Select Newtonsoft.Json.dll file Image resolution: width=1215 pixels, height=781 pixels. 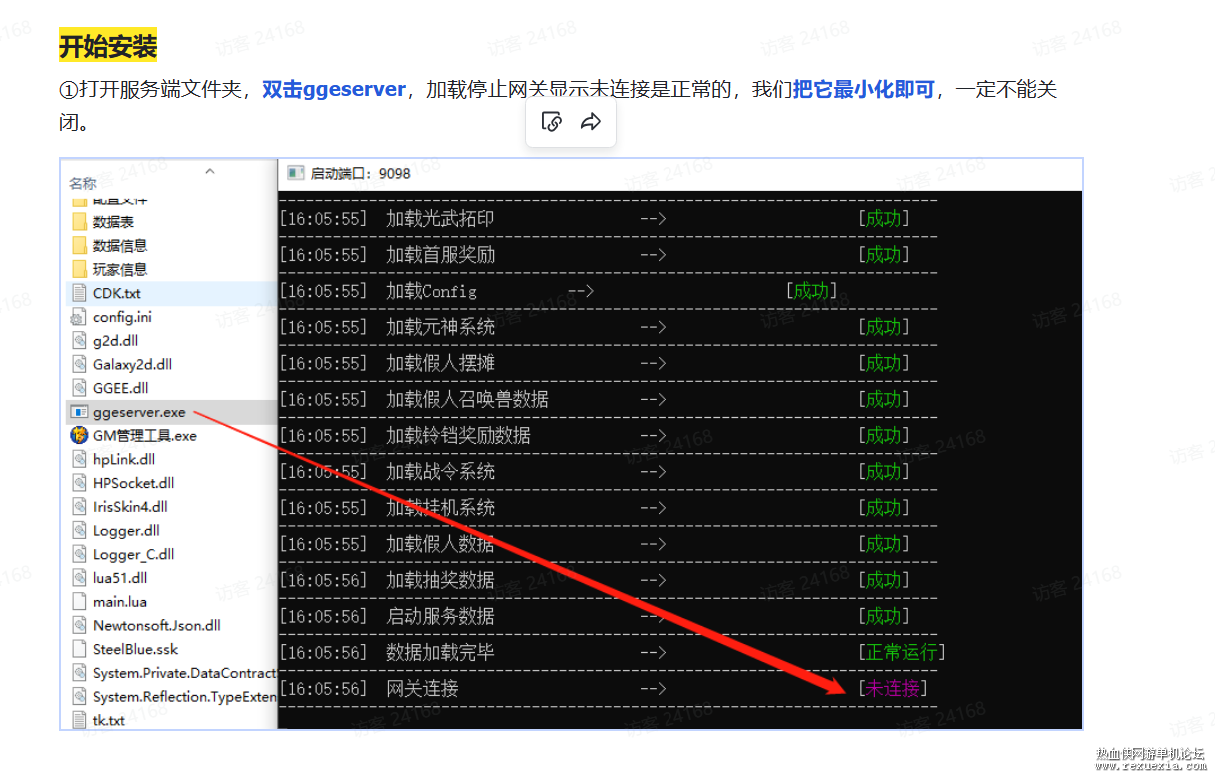[156, 625]
